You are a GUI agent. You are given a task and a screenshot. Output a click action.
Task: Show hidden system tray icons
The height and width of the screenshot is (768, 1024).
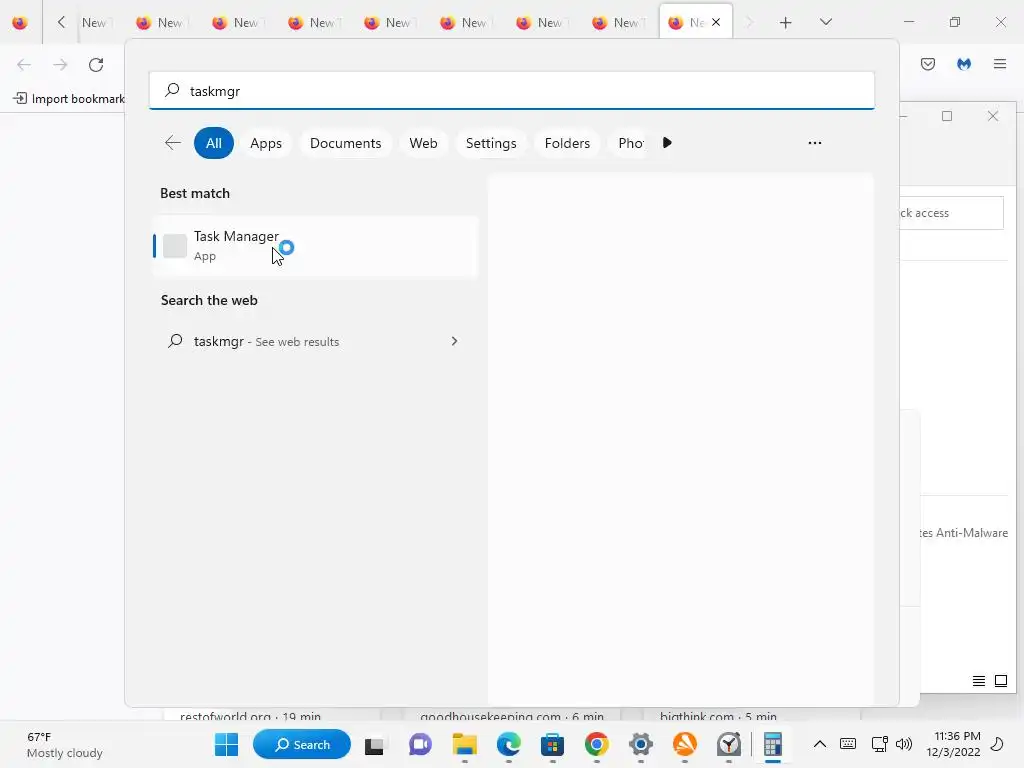tap(820, 744)
